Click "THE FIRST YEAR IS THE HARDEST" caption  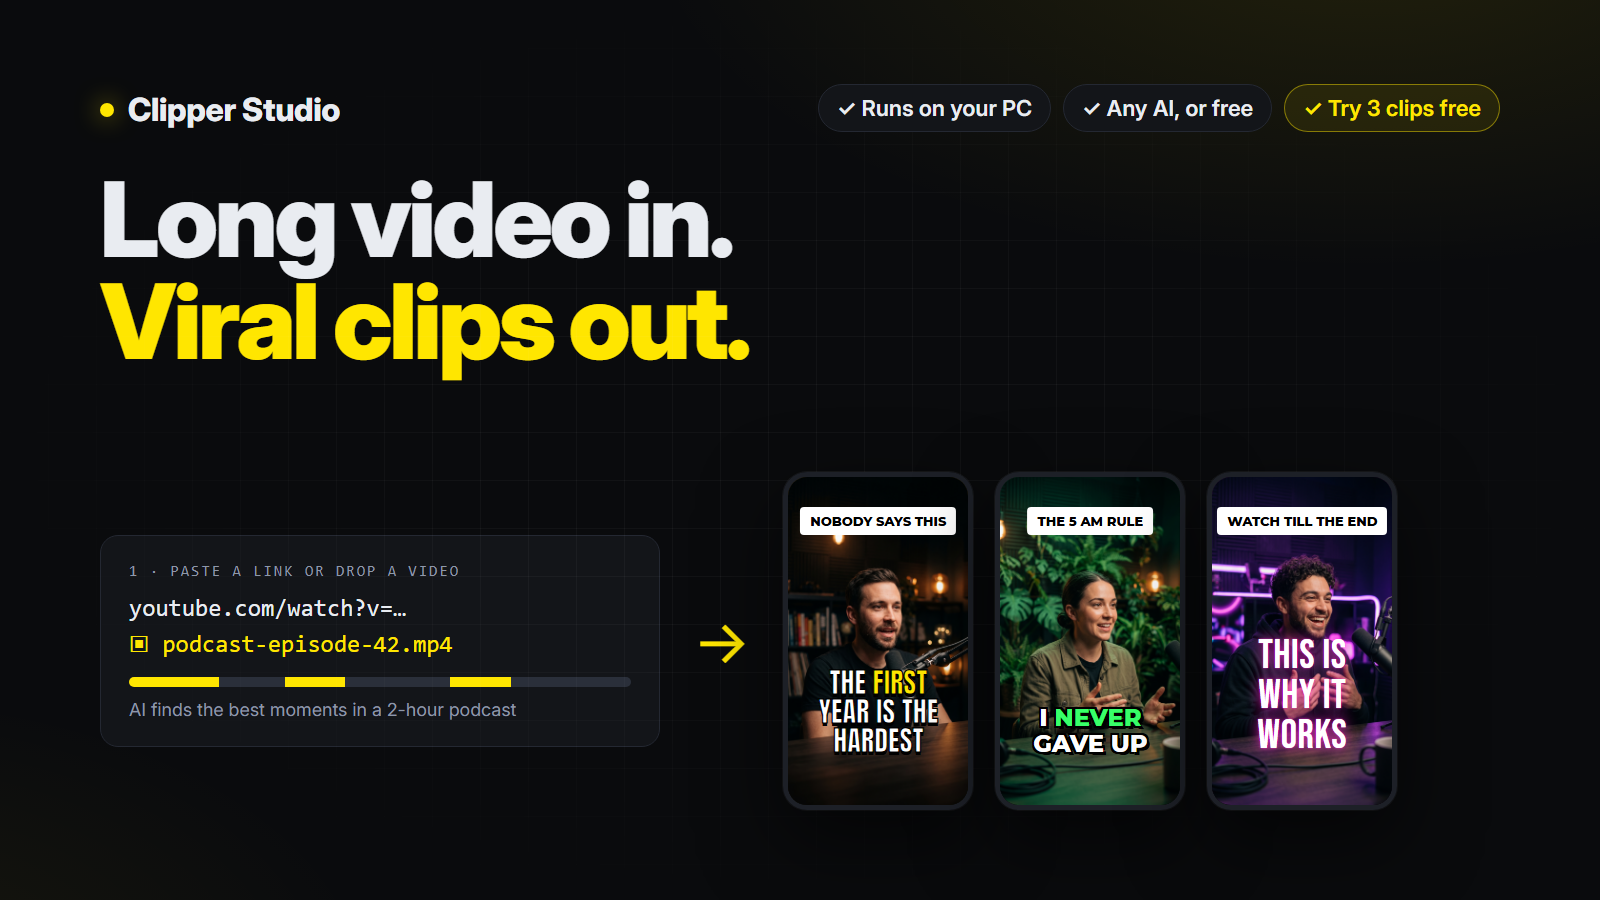tap(878, 711)
